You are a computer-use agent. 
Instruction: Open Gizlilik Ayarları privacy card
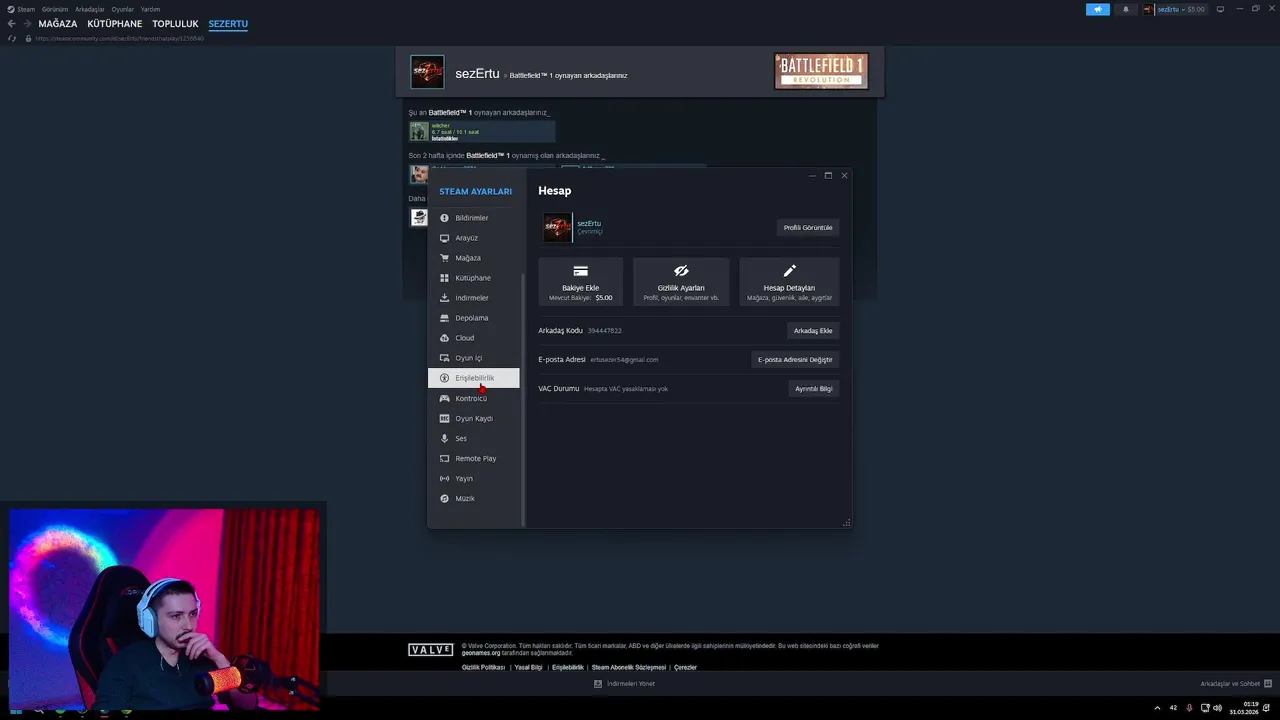681,281
